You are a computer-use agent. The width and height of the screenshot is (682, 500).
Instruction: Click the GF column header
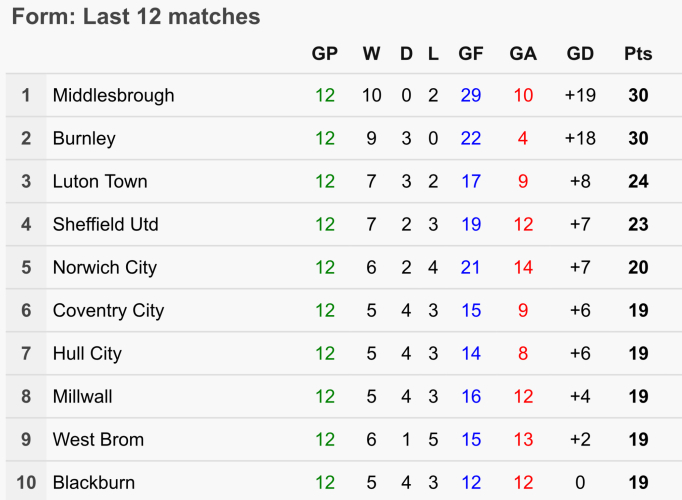[471, 54]
